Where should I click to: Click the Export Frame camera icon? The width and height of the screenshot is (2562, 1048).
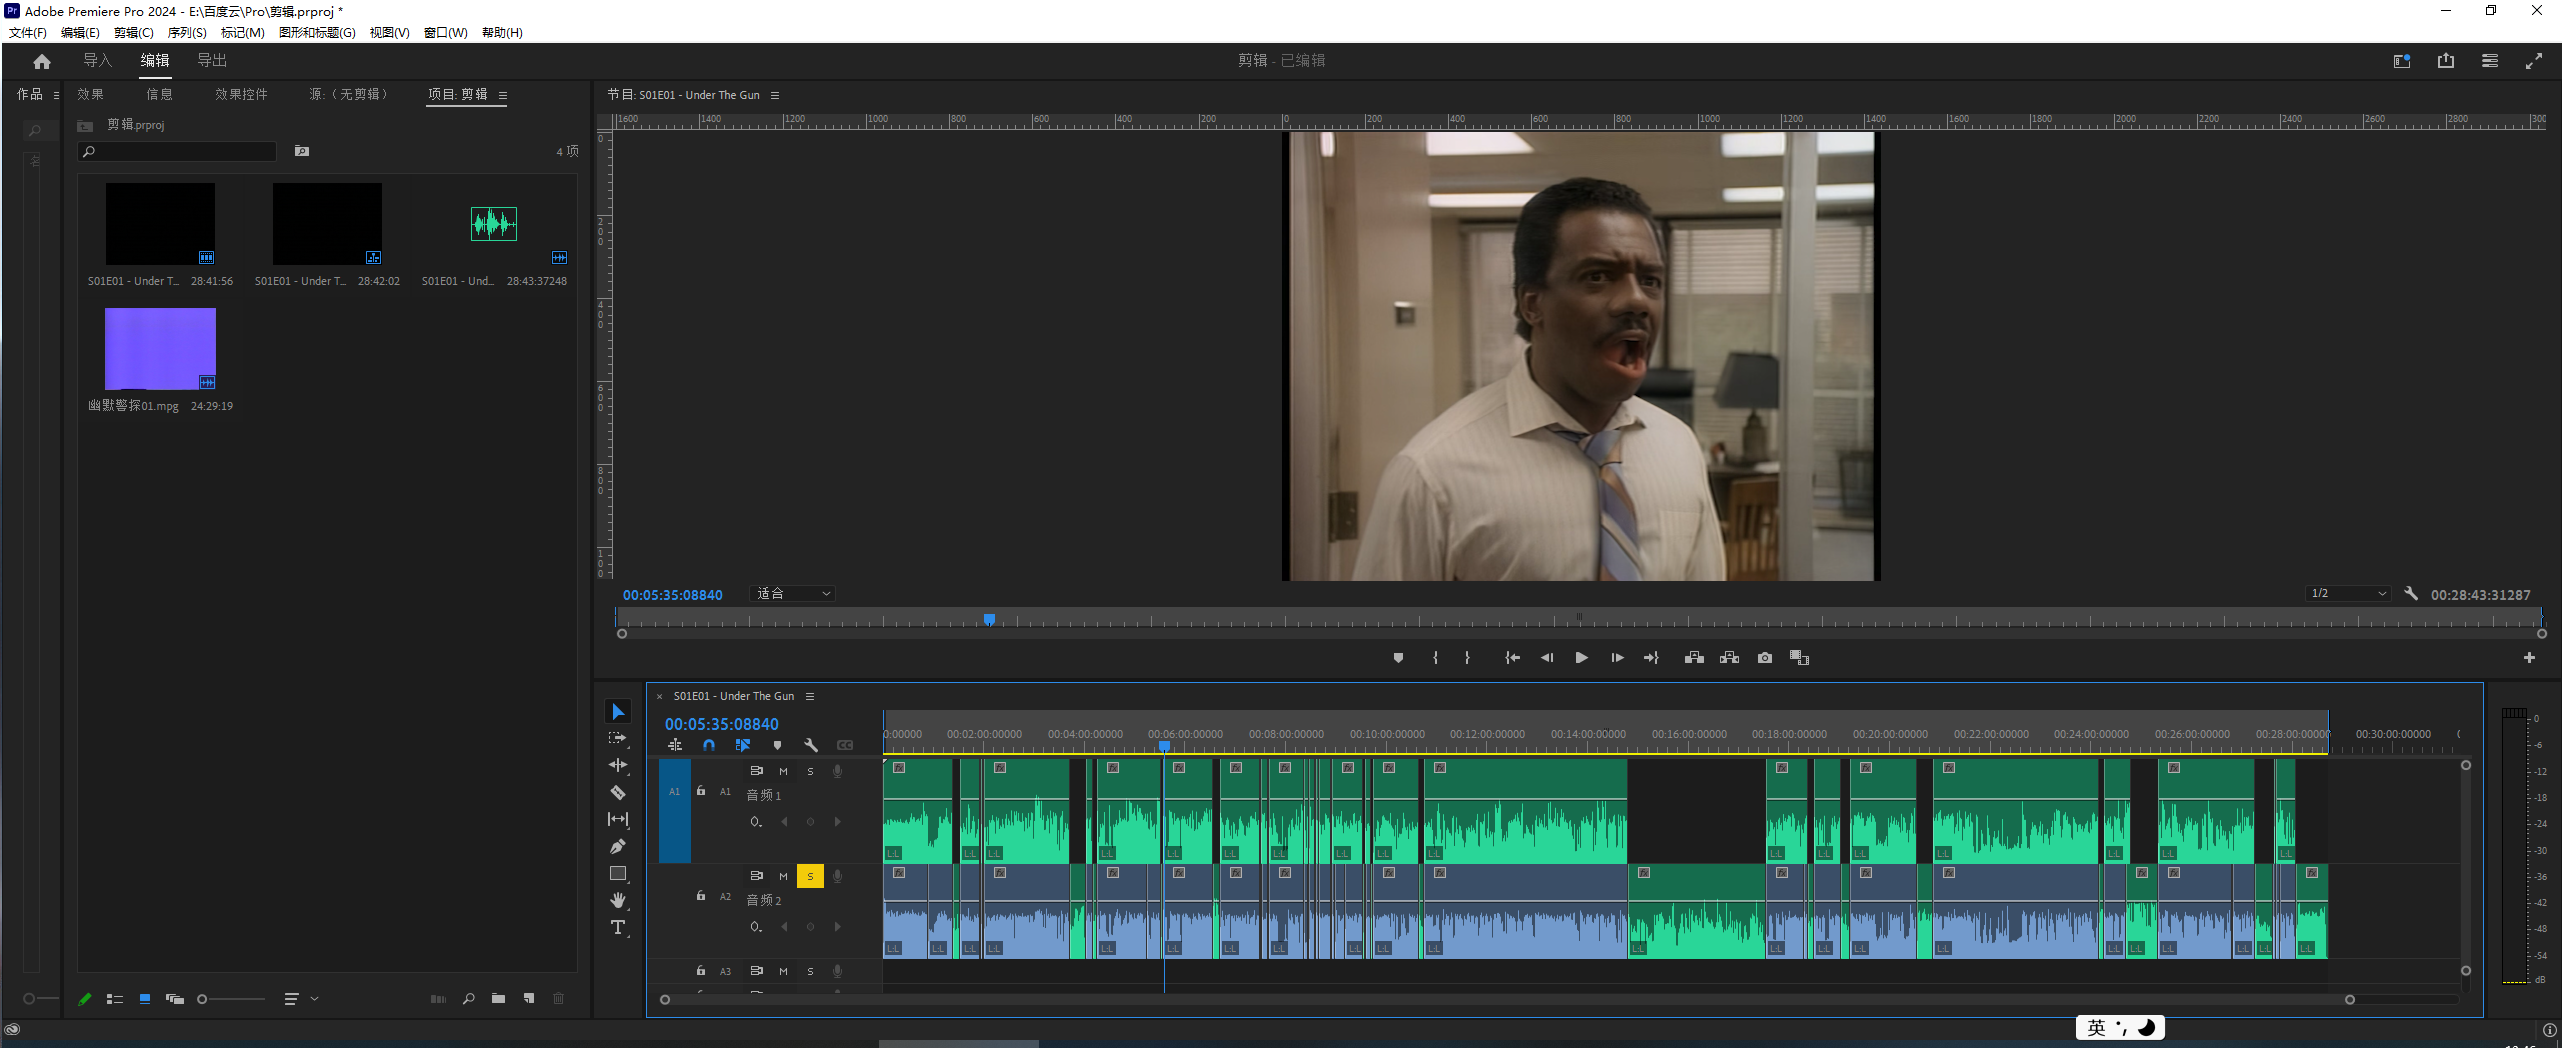[1765, 658]
